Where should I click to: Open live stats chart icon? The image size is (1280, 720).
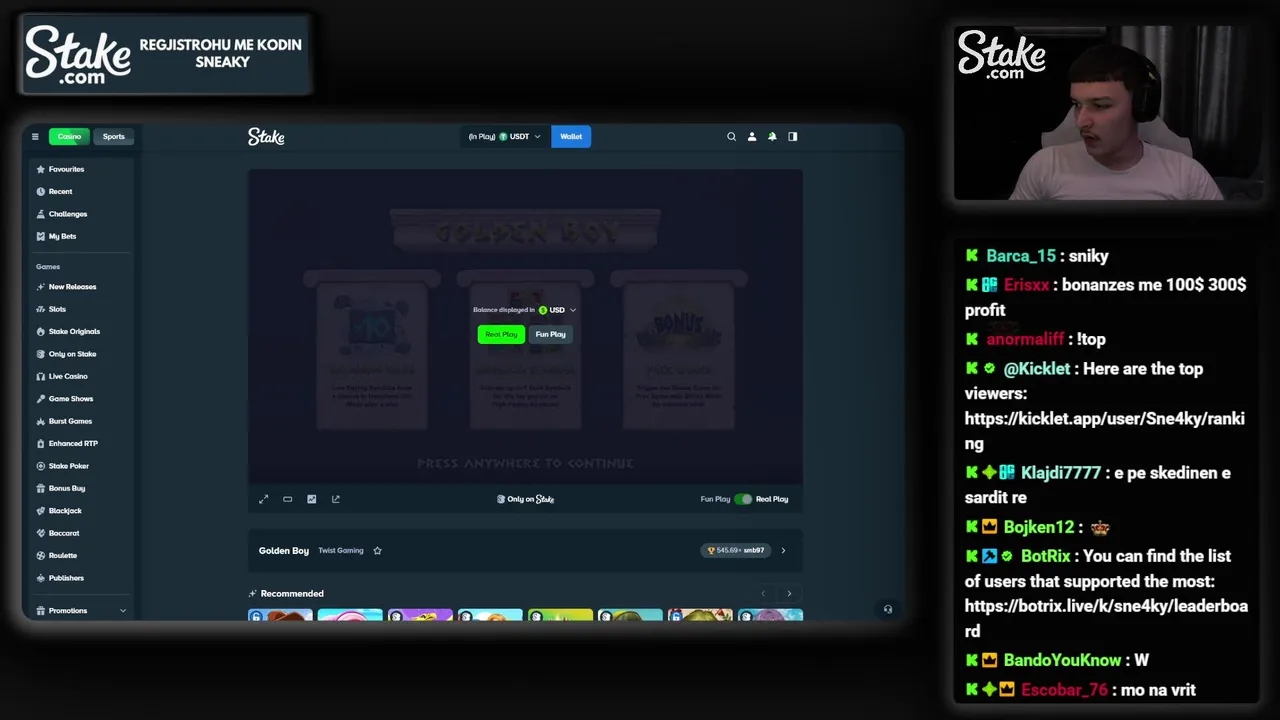pyautogui.click(x=312, y=499)
